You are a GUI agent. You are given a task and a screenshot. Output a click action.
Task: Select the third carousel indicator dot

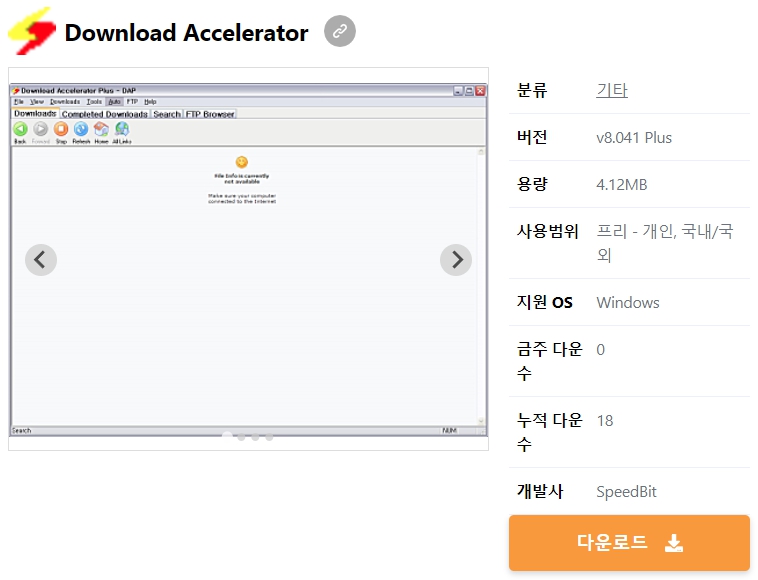point(255,437)
